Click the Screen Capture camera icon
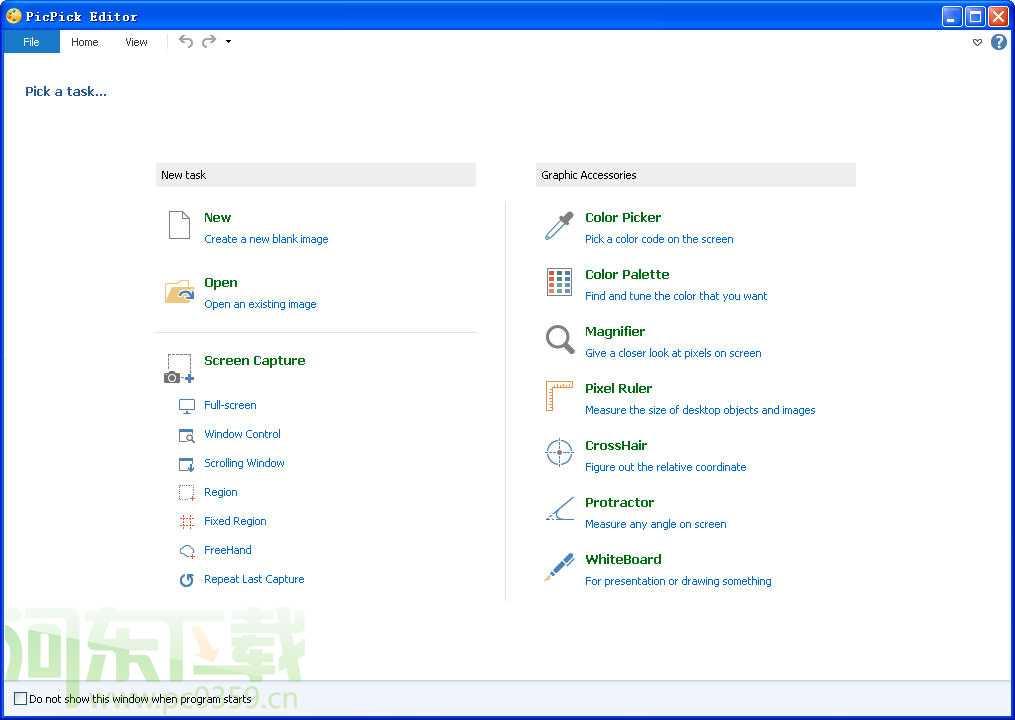 coord(179,368)
